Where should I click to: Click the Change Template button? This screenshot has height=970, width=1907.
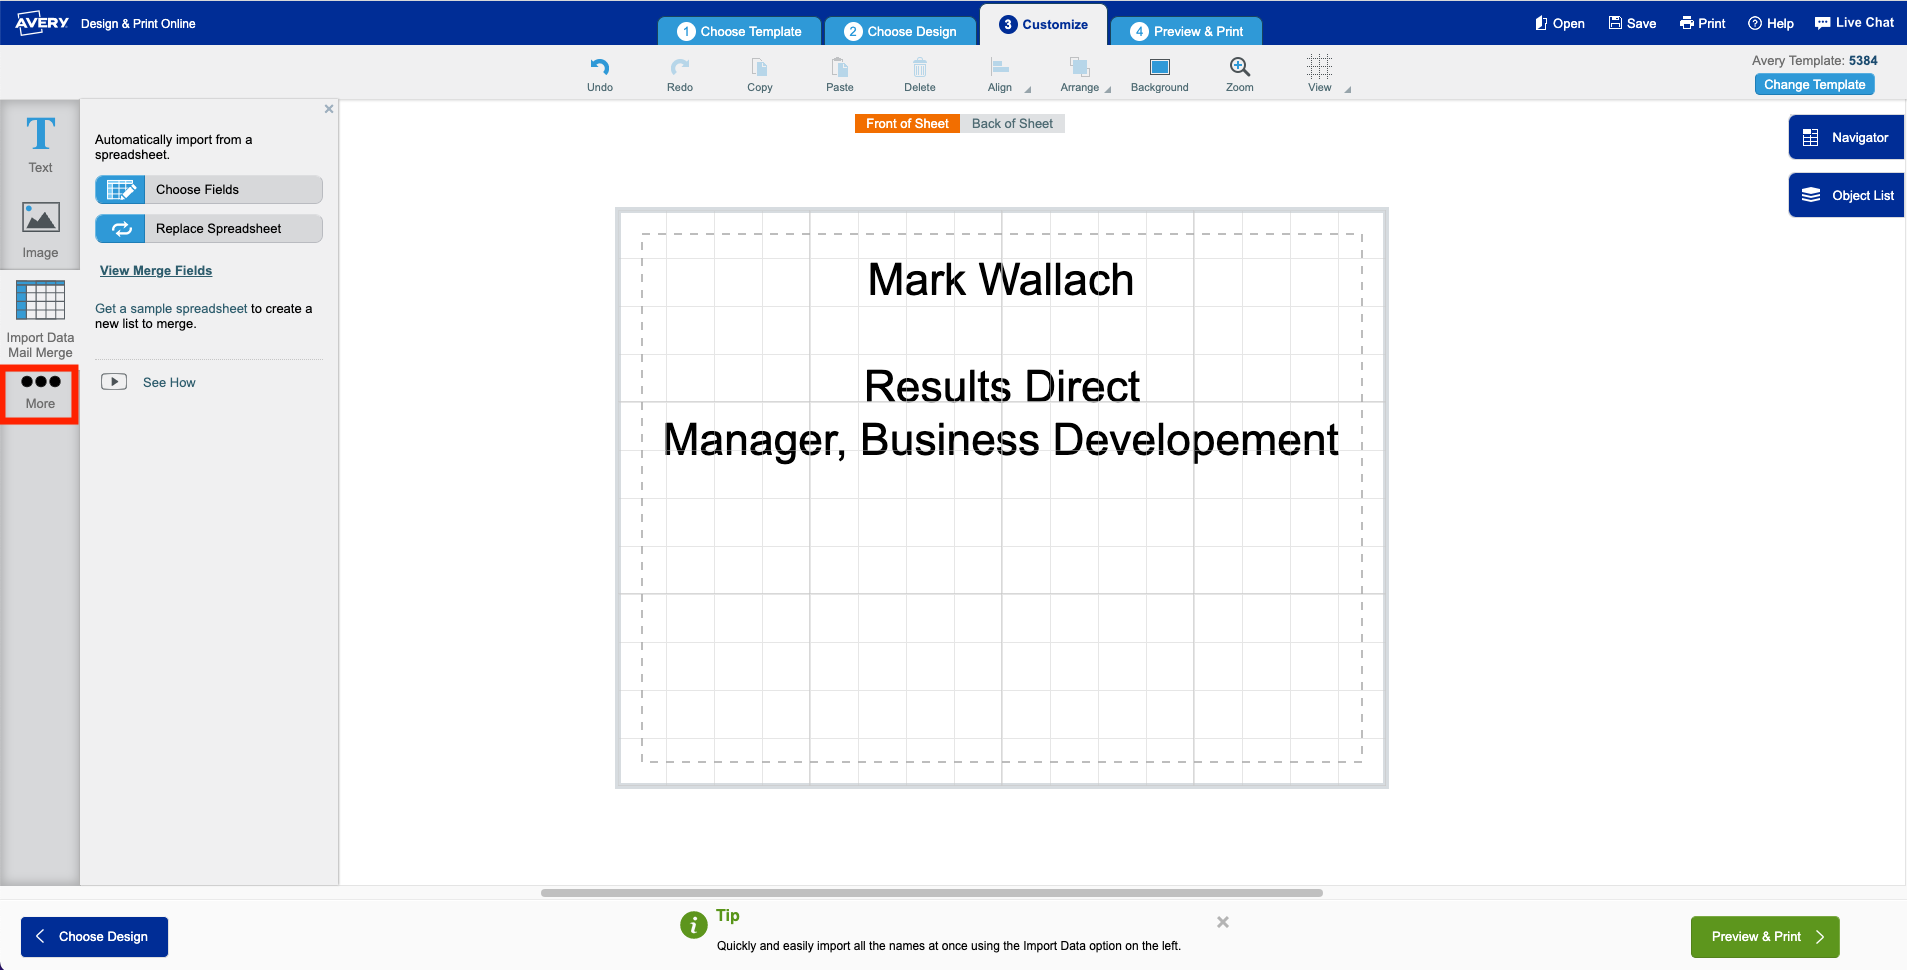pos(1814,85)
